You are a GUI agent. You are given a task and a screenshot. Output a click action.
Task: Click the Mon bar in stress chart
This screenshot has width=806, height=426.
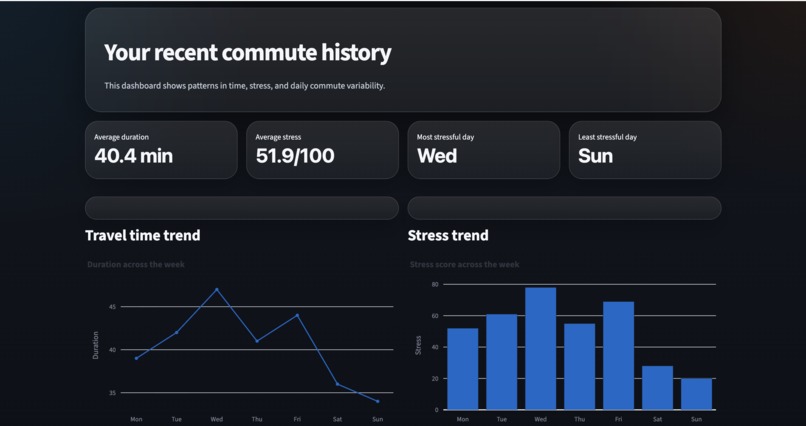(x=463, y=369)
